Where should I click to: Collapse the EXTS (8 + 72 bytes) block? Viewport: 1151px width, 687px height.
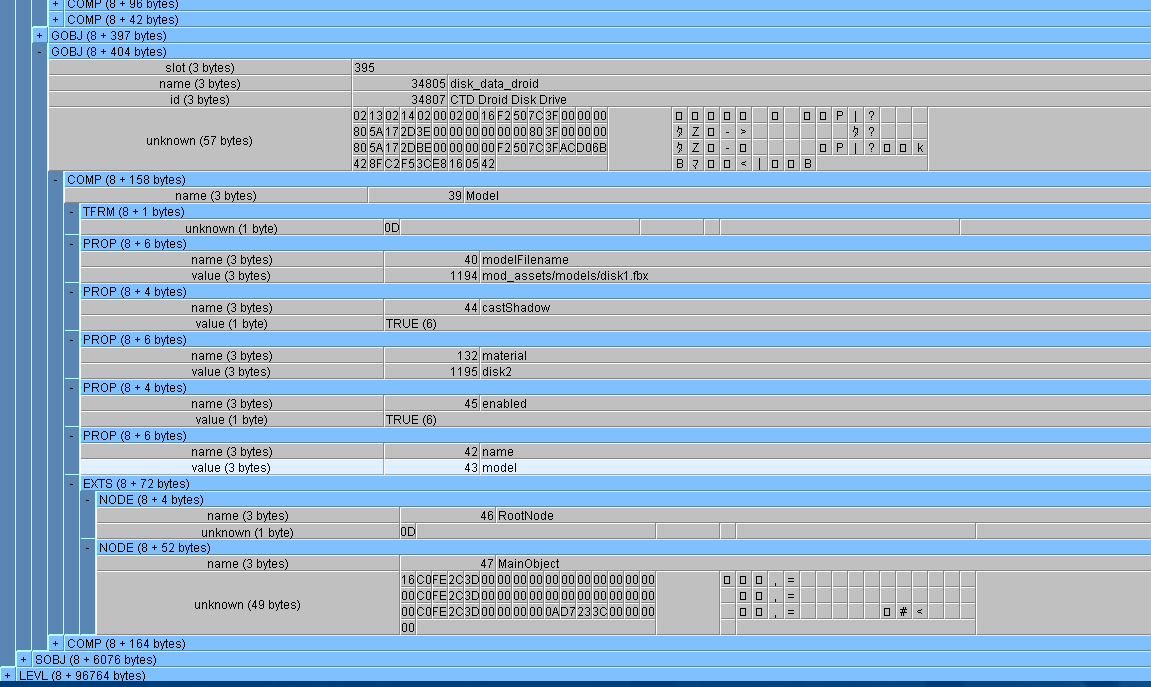tap(72, 484)
